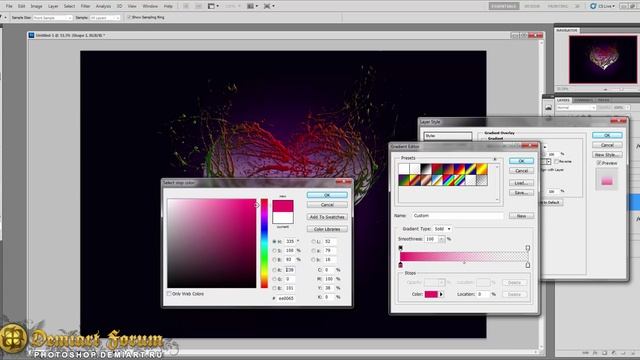This screenshot has width=640, height=360.
Task: Select the black-to-white gradient preset
Action: click(x=426, y=169)
